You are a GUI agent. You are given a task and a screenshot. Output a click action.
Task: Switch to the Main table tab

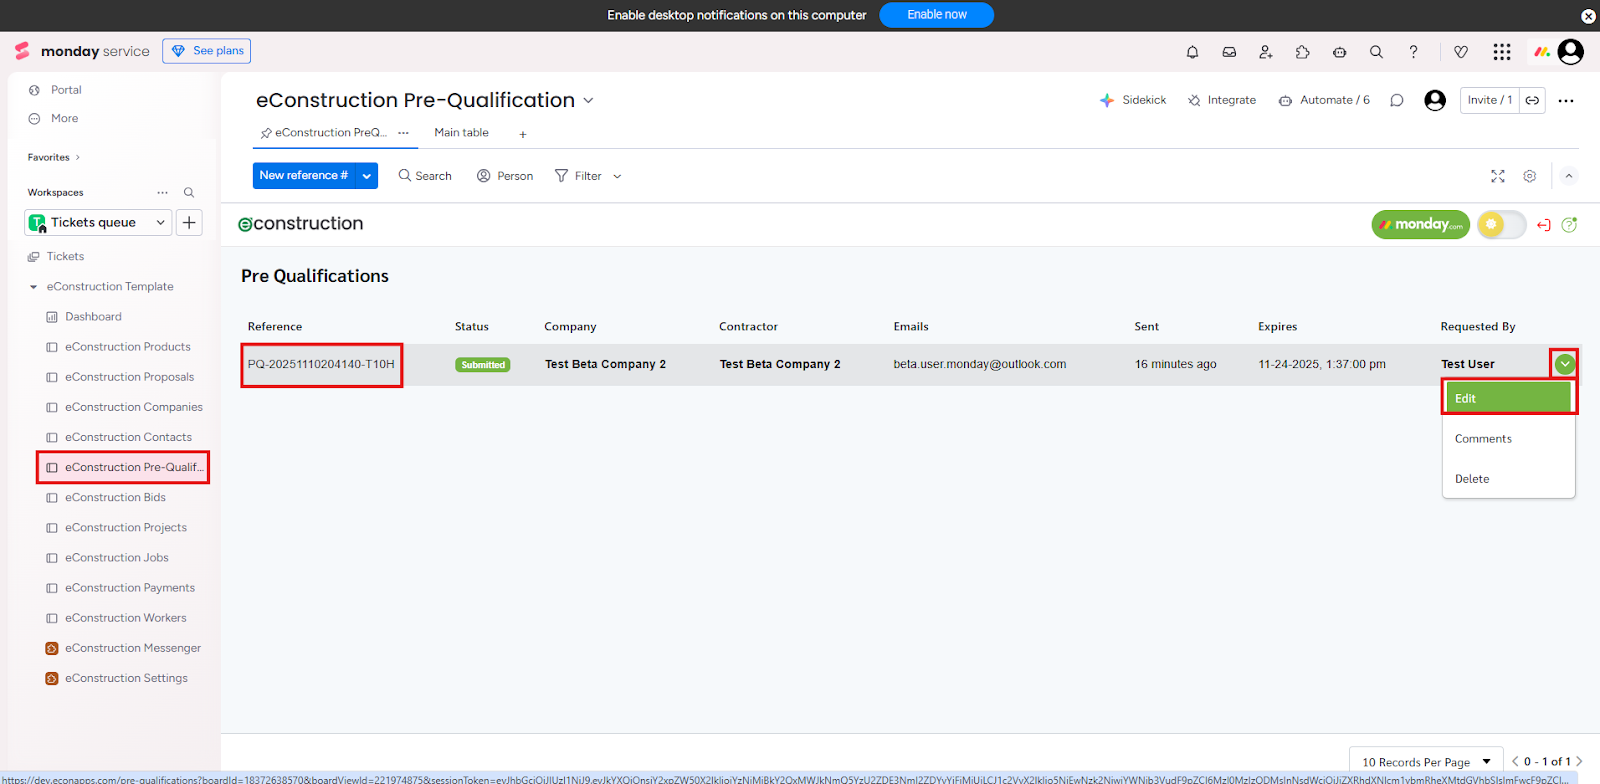click(x=461, y=133)
